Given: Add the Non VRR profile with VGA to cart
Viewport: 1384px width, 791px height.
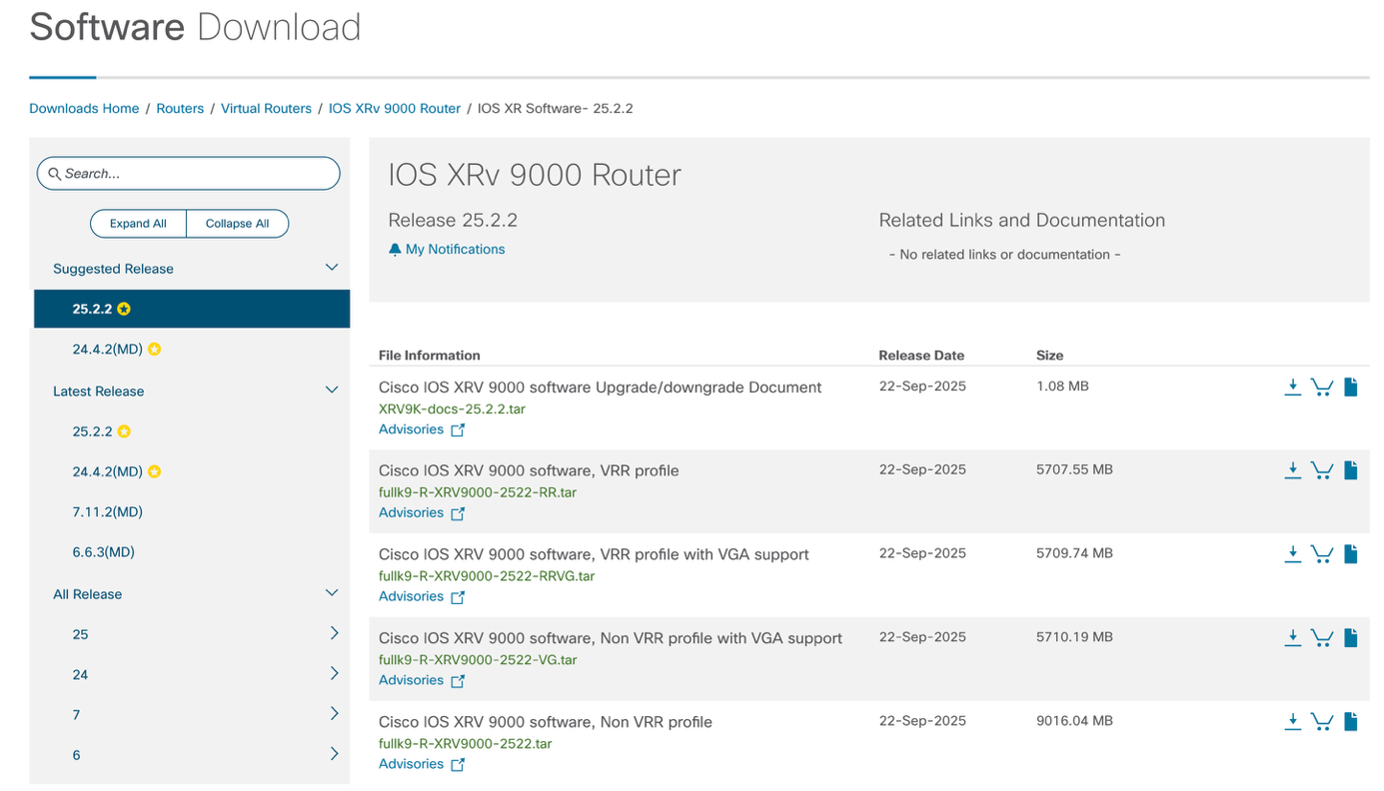Looking at the screenshot, I should click(x=1322, y=637).
